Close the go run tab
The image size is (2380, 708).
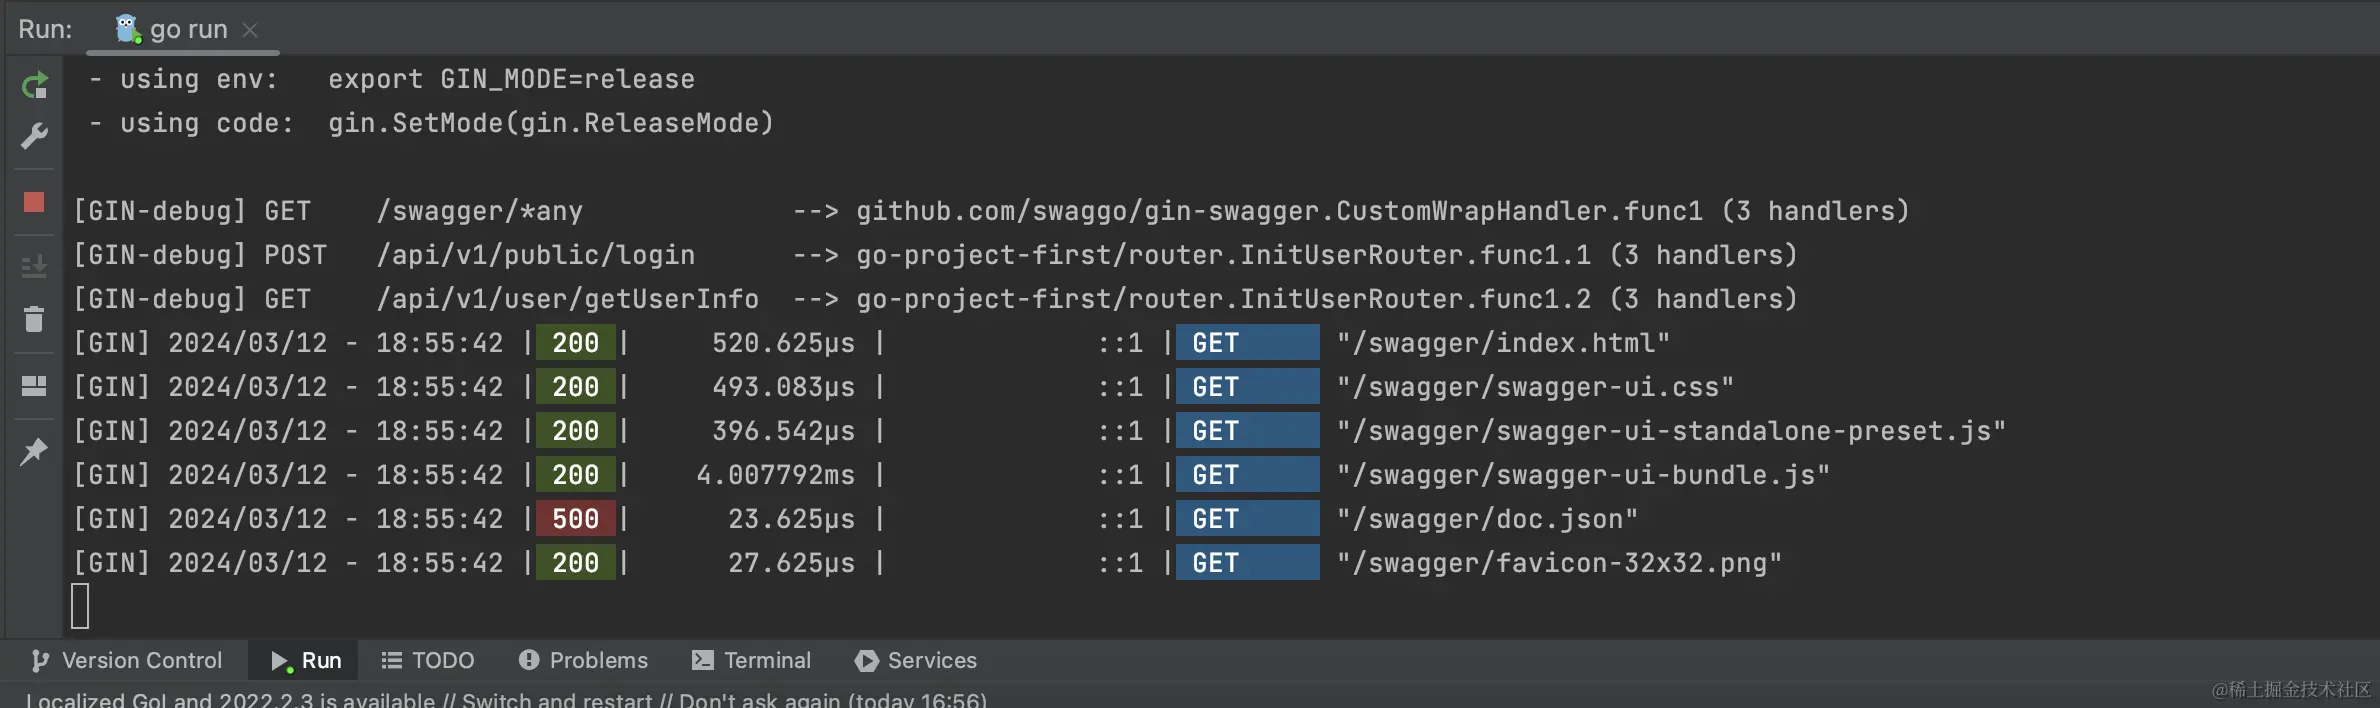coord(250,30)
